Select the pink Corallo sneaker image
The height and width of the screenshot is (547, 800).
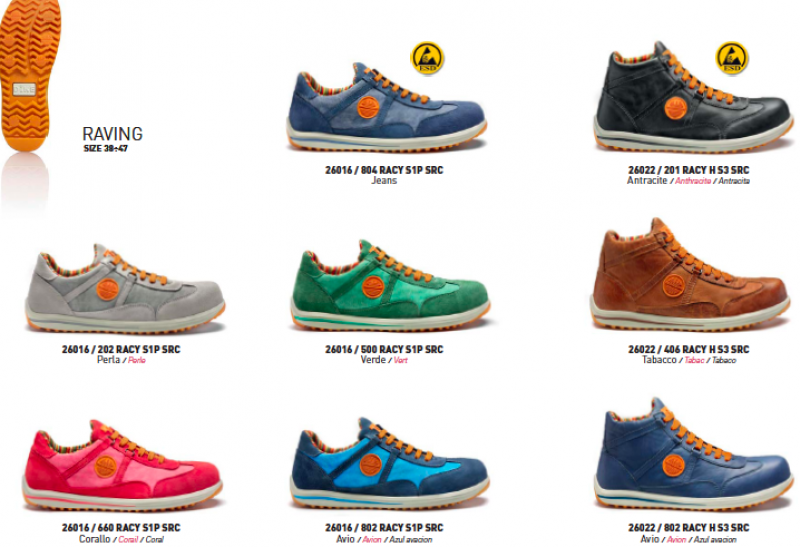(122, 465)
